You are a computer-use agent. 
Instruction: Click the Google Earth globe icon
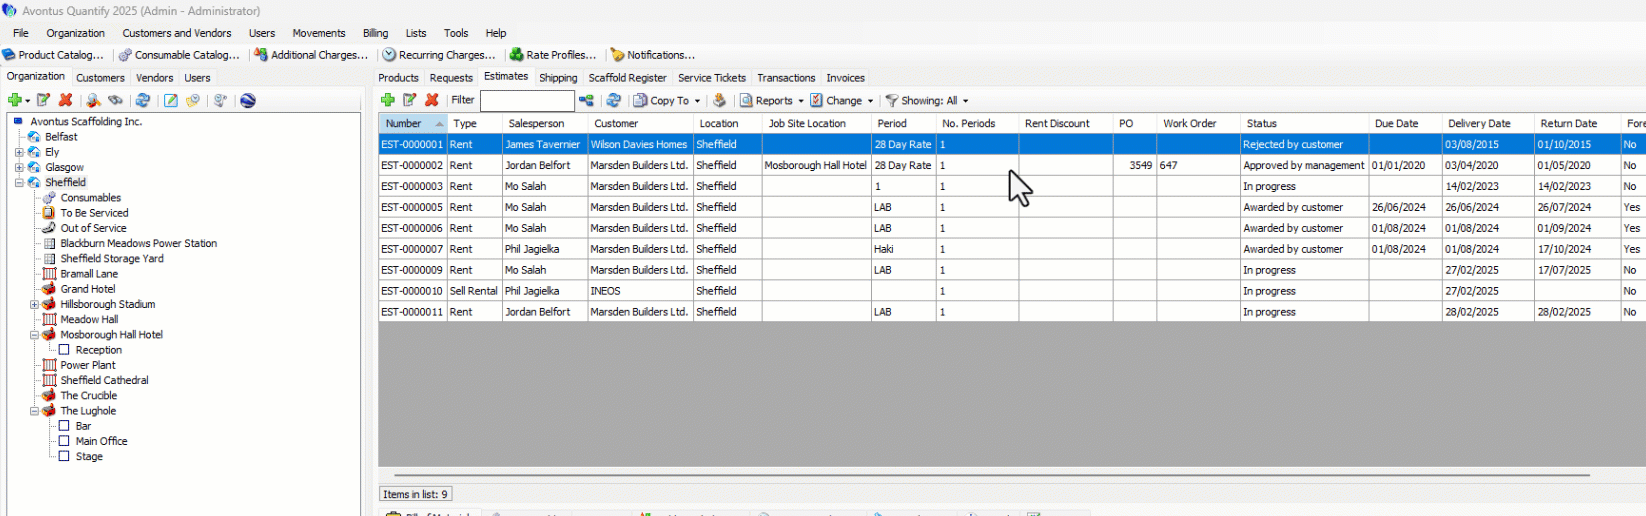click(248, 100)
